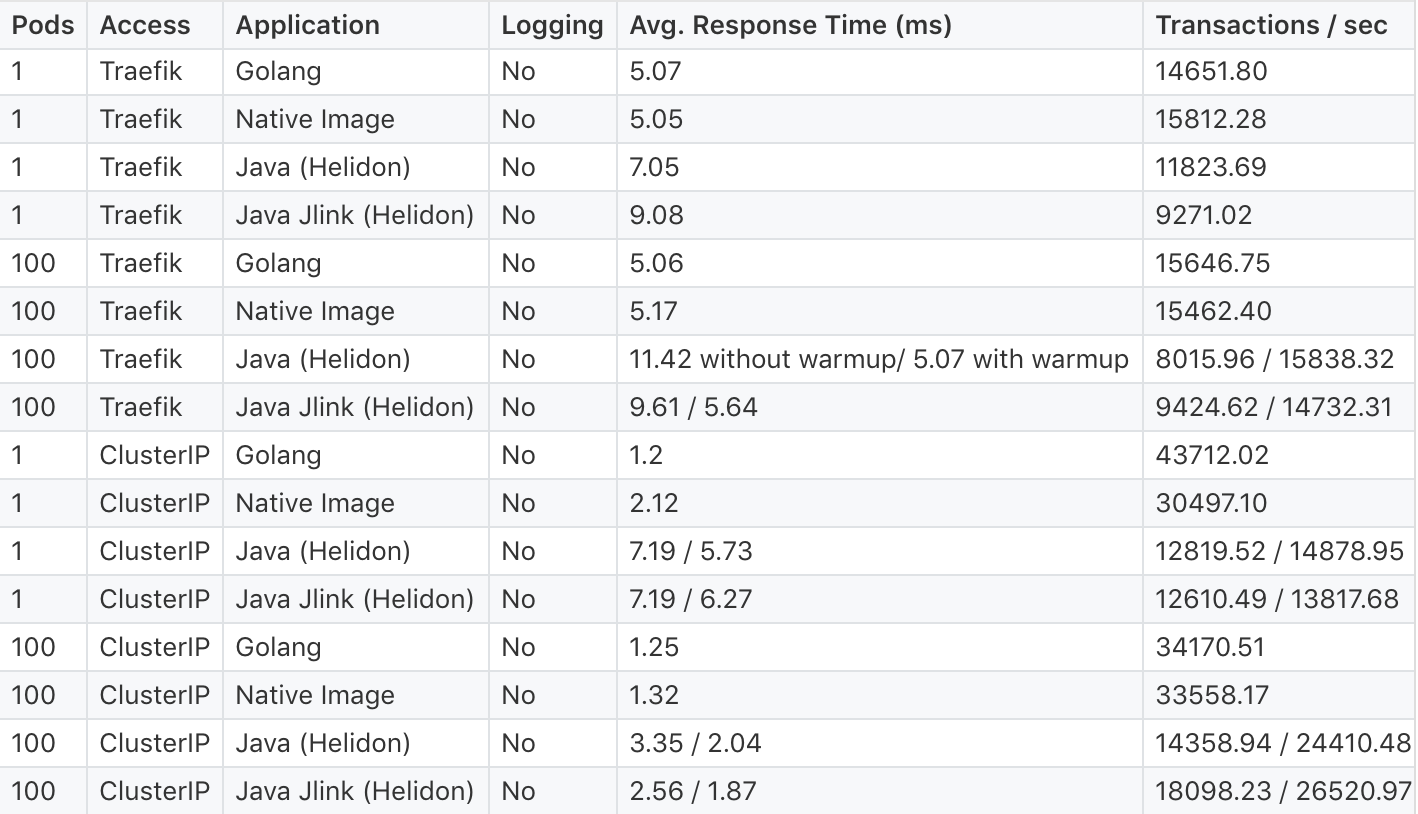The height and width of the screenshot is (814, 1418).
Task: Click the 18098.23 / 26520.97 cell
Action: click(1280, 791)
